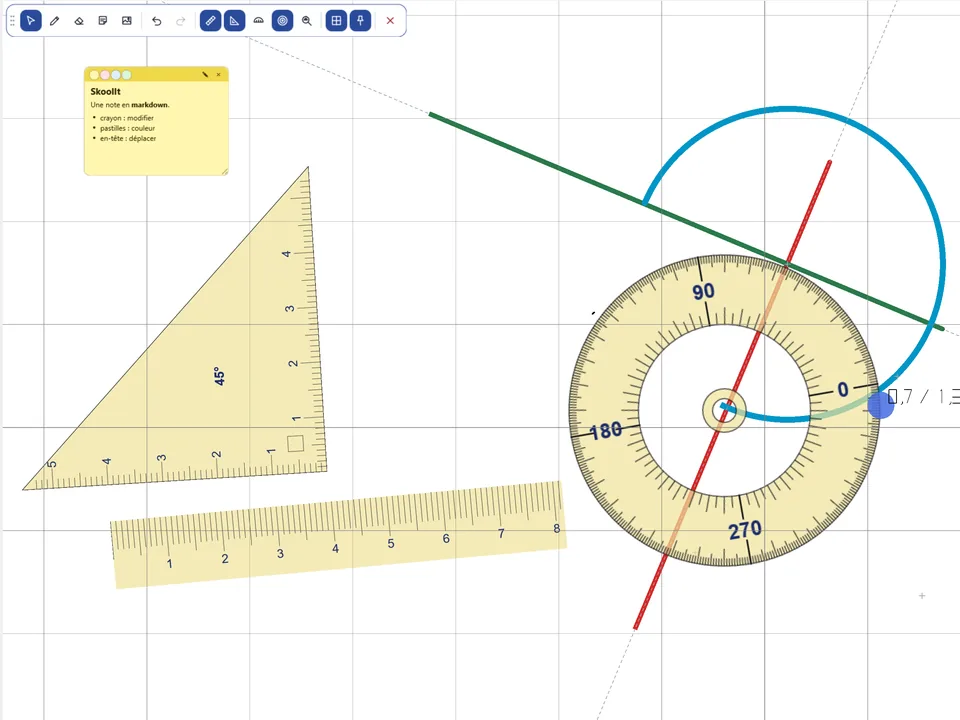Click the 45° label on the set square
Screen dimensions: 960x720
[x=219, y=376]
